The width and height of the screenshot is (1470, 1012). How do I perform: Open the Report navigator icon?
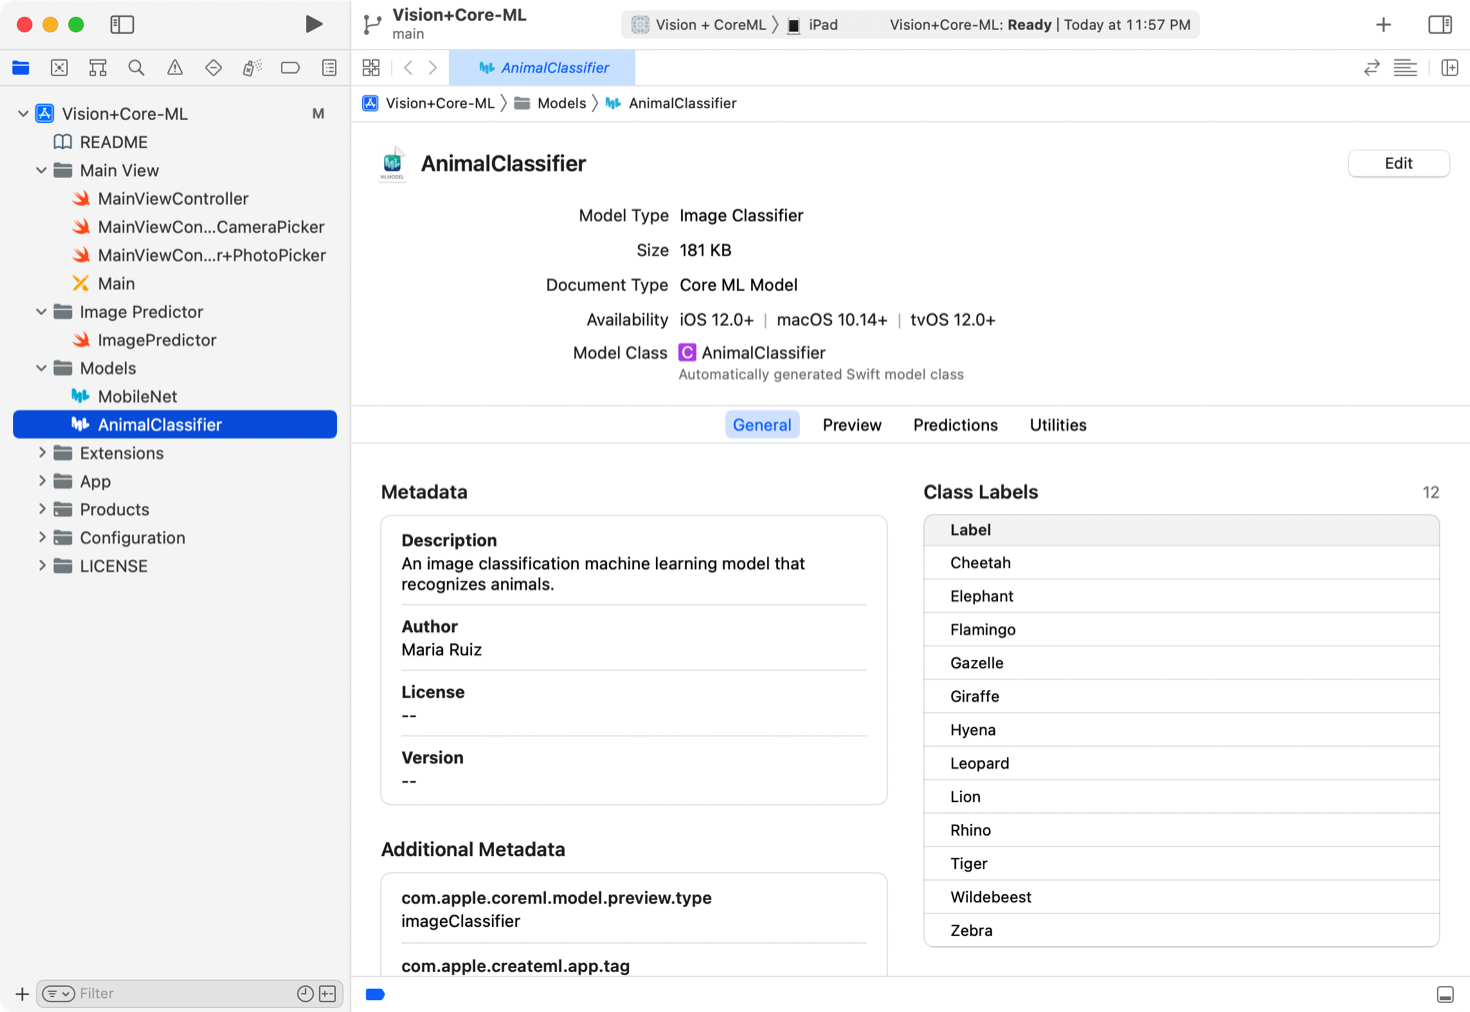(x=329, y=68)
